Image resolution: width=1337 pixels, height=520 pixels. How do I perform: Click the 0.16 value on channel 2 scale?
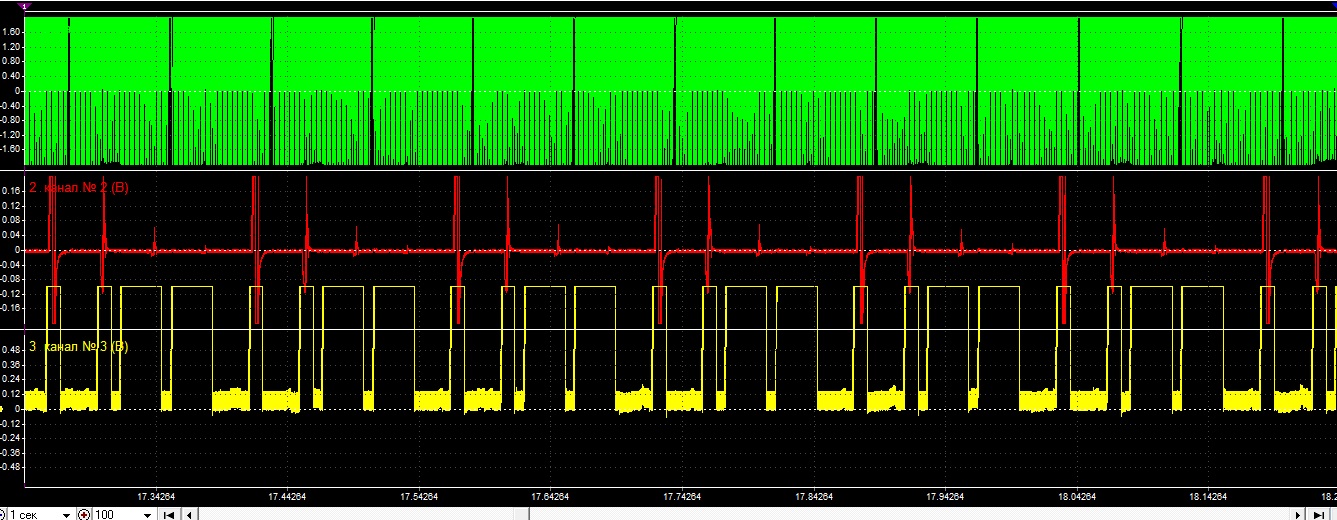12,190
